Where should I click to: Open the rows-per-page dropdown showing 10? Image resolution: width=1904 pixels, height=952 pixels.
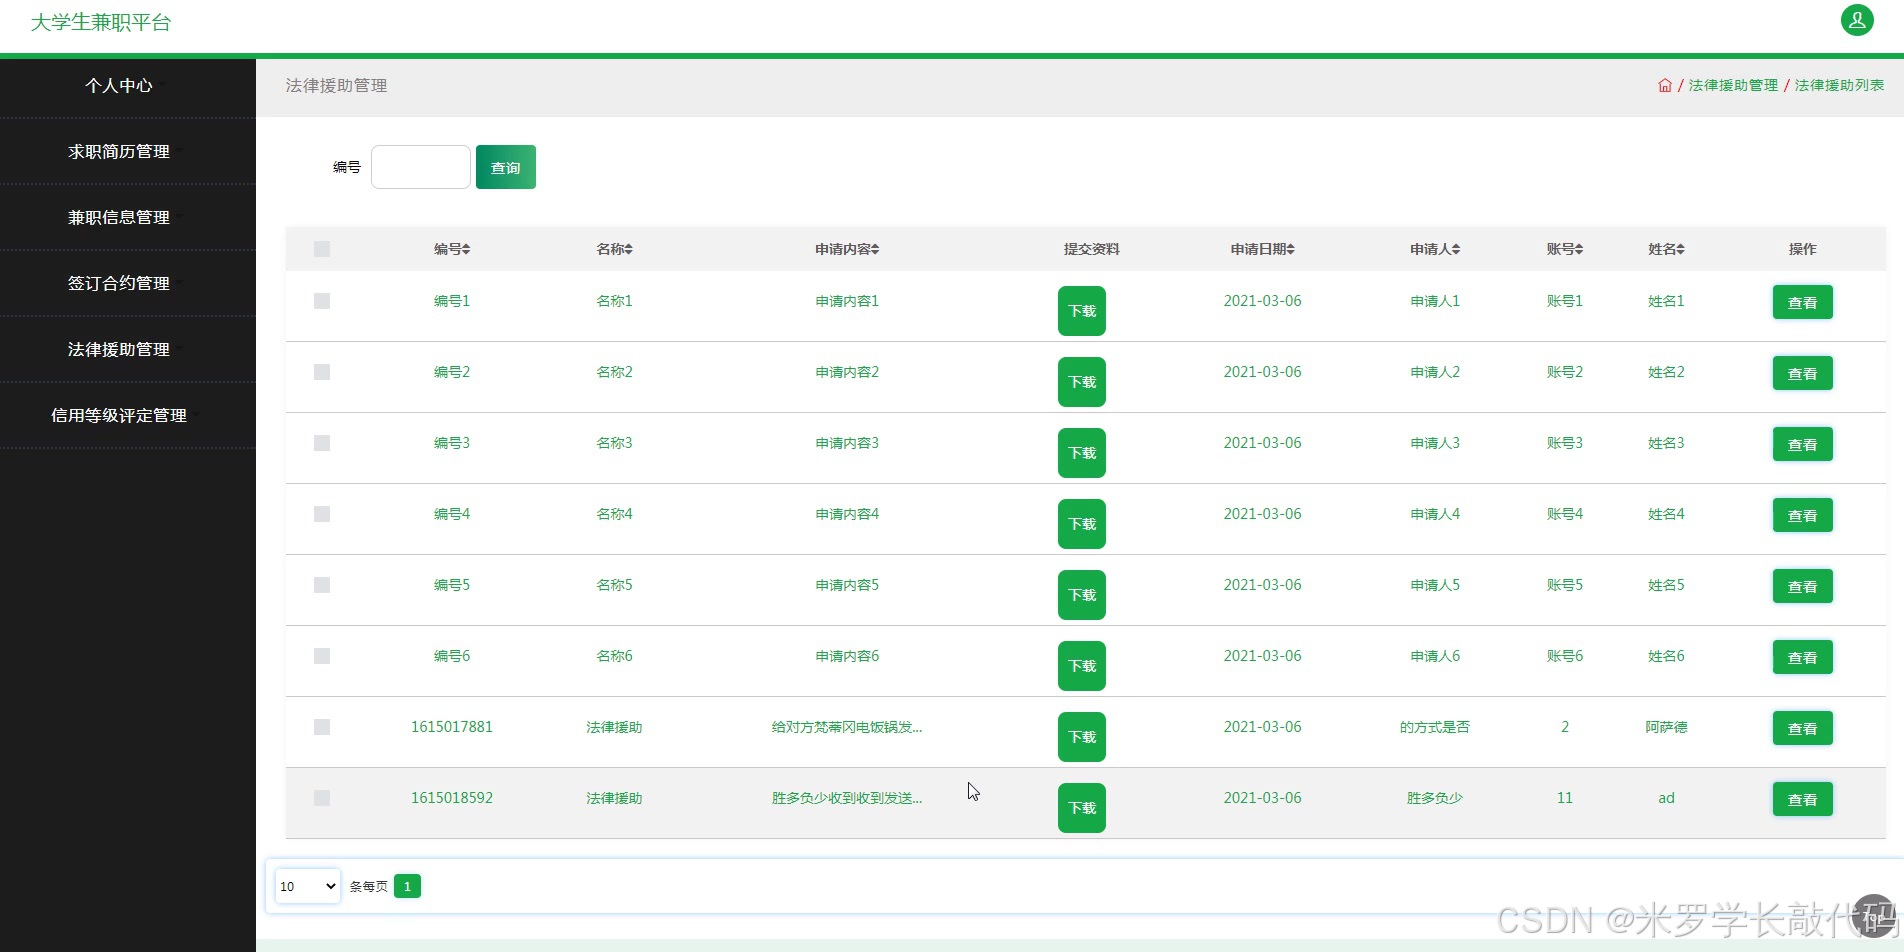308,886
